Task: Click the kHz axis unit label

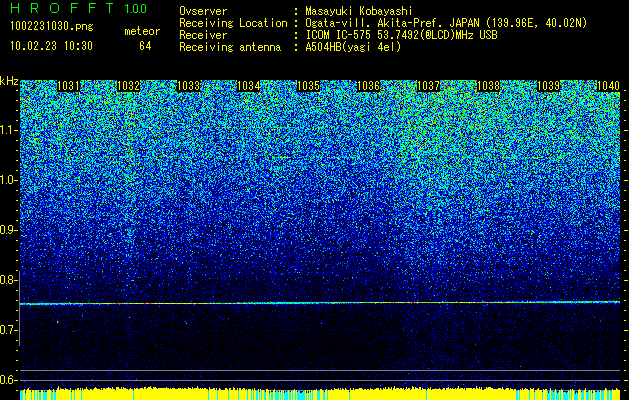Action: click(9, 81)
